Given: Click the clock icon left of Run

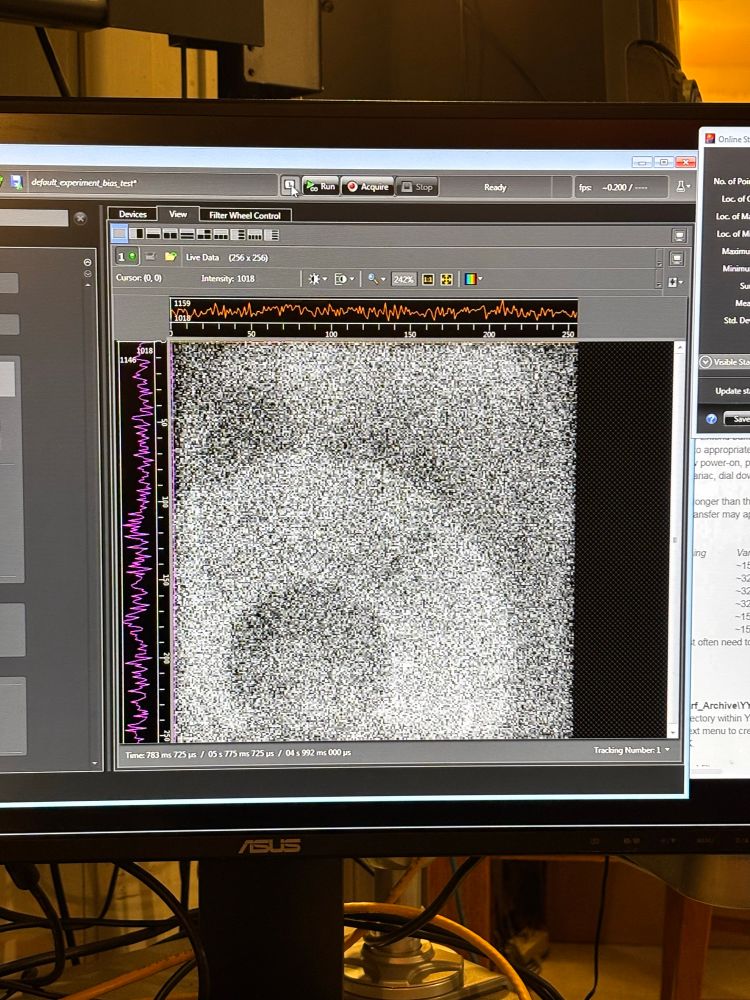Looking at the screenshot, I should click(290, 186).
